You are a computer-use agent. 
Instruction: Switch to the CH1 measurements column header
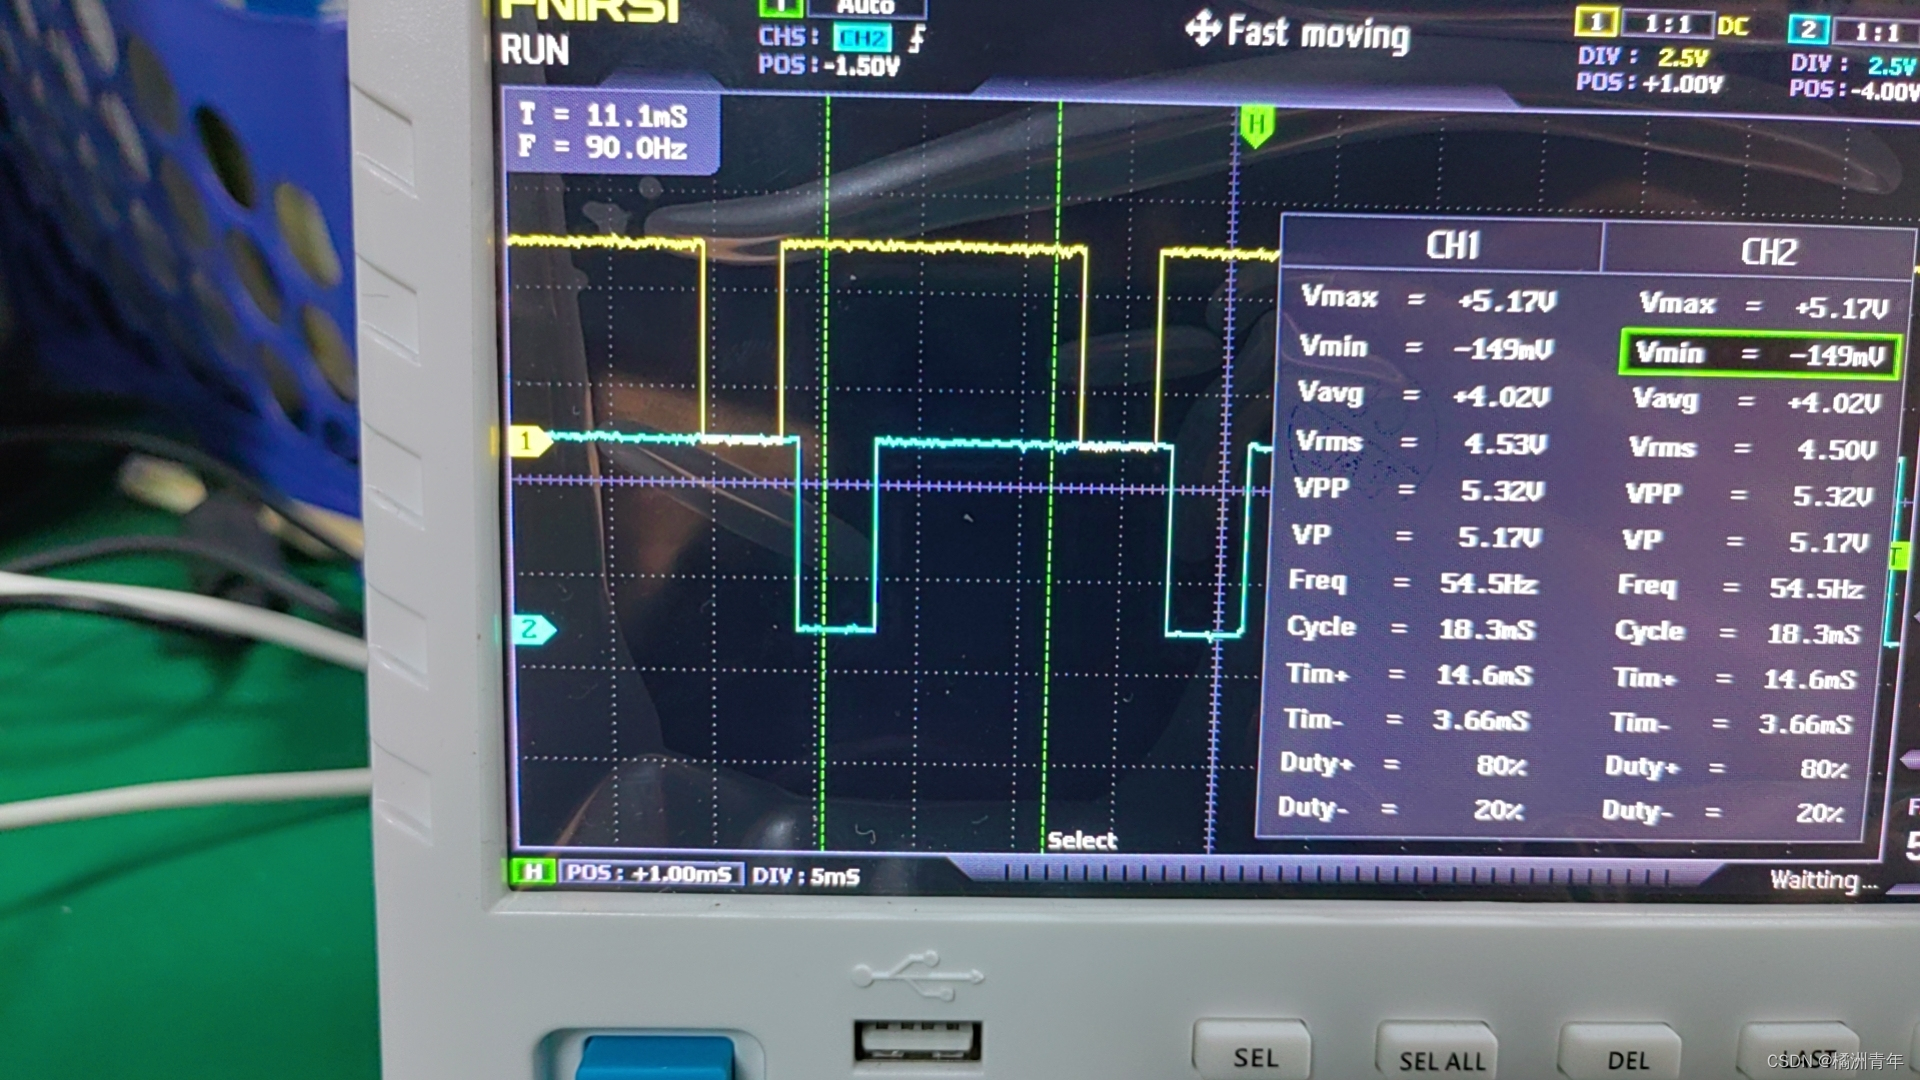[x=1451, y=246]
